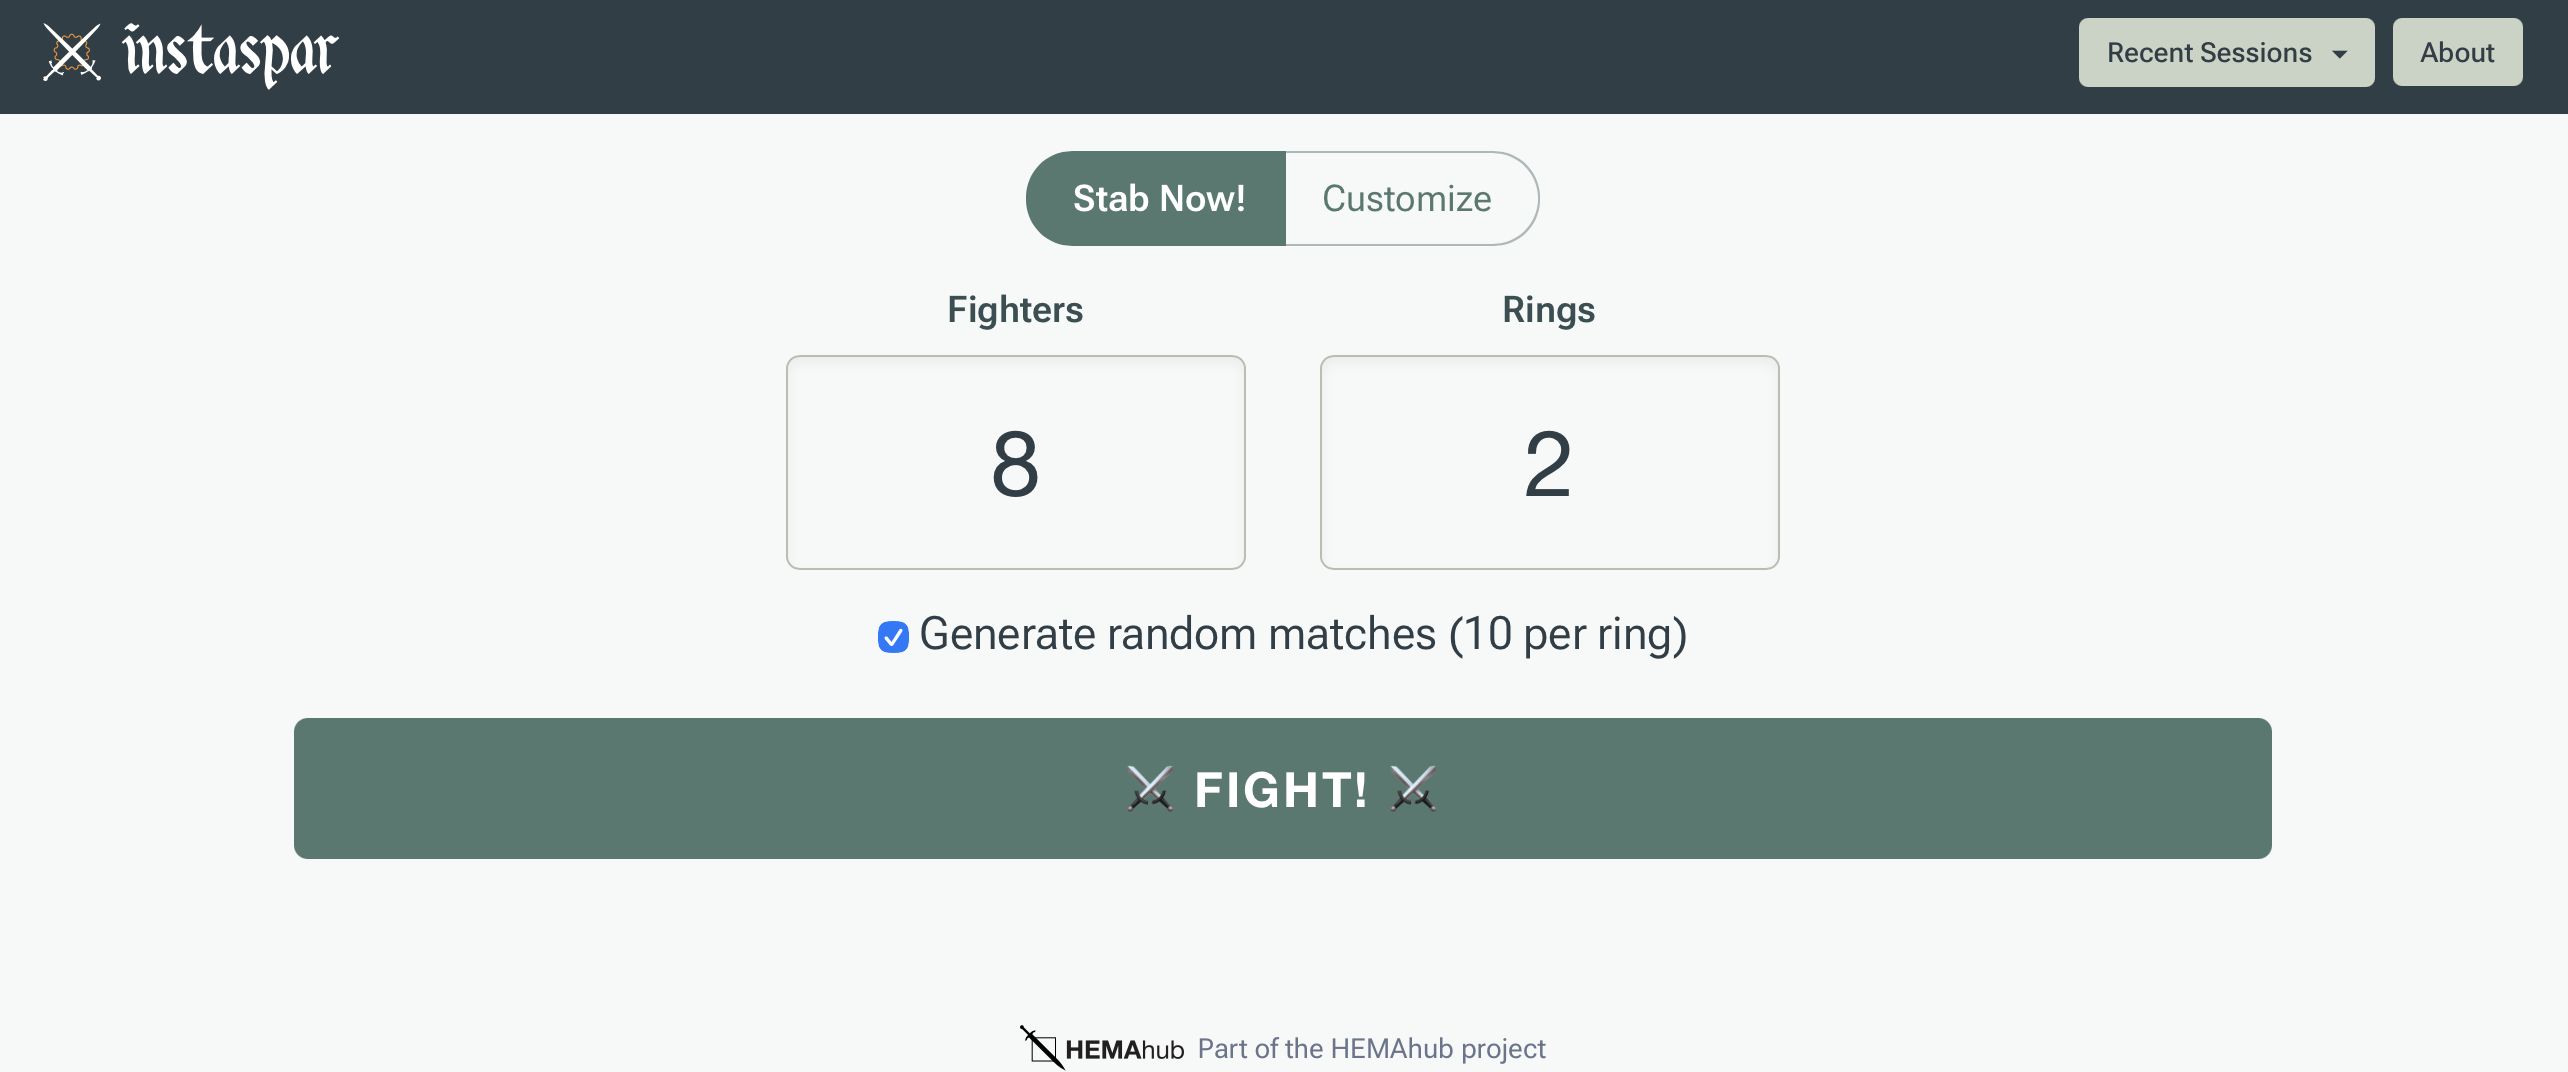The height and width of the screenshot is (1072, 2568).
Task: Click the HEMAhub brand name in footer
Action: point(1124,1049)
